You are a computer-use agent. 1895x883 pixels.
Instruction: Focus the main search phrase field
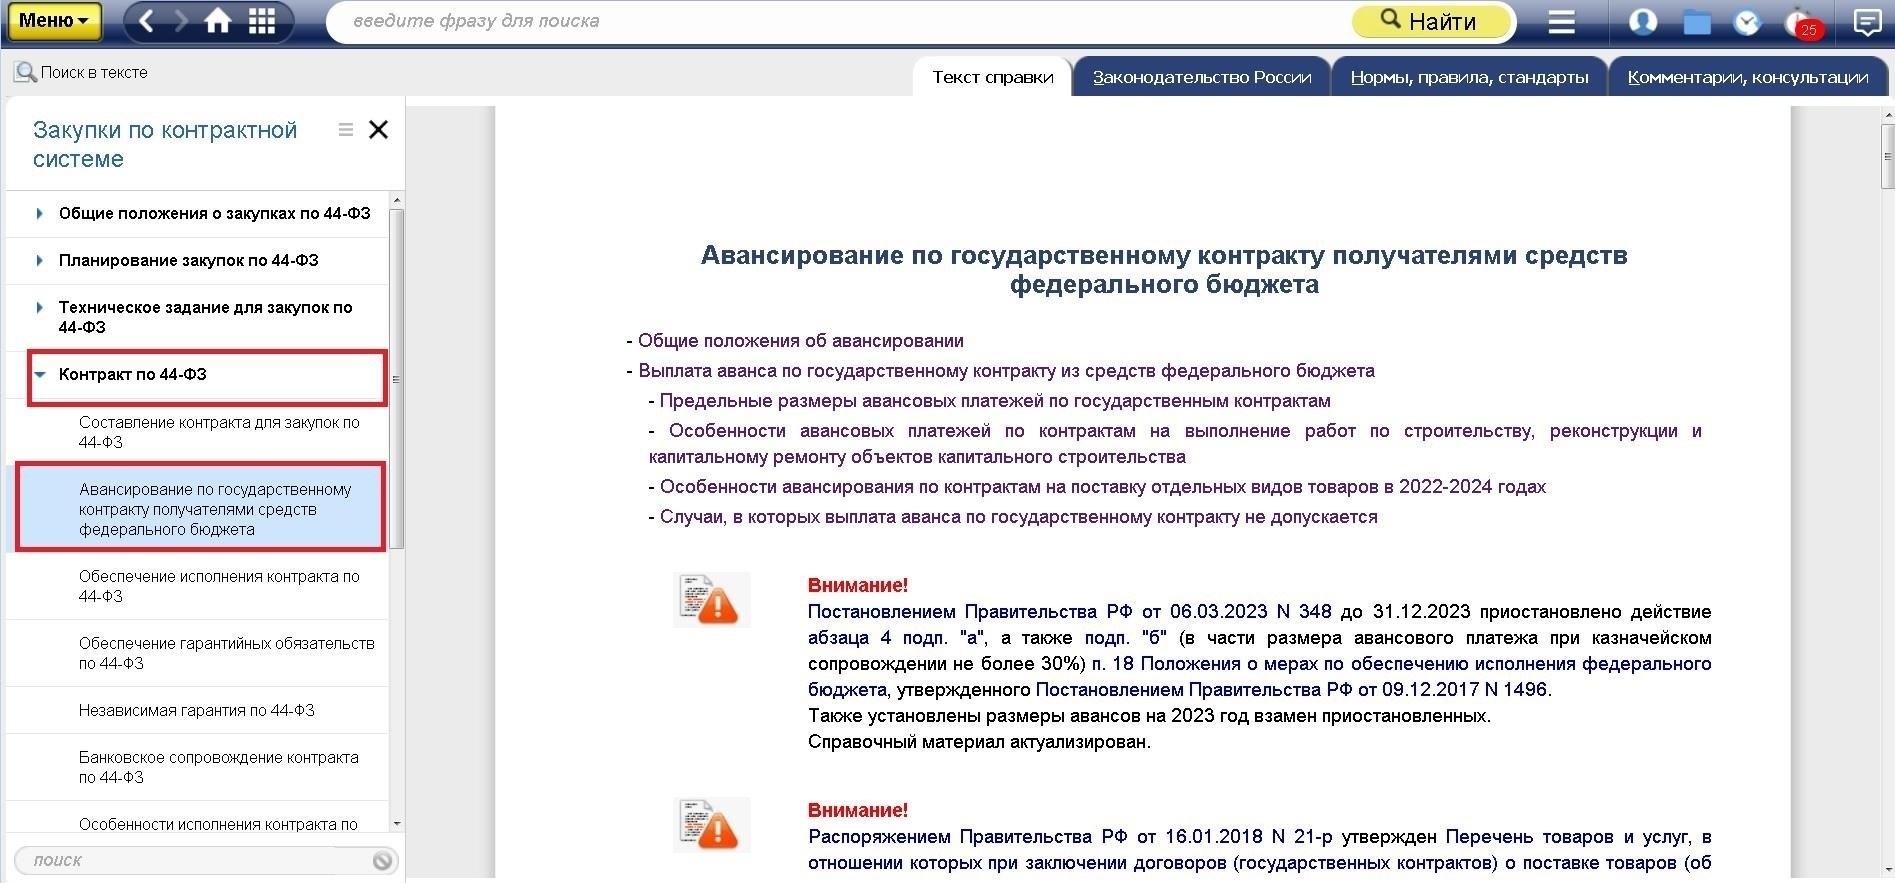840,21
